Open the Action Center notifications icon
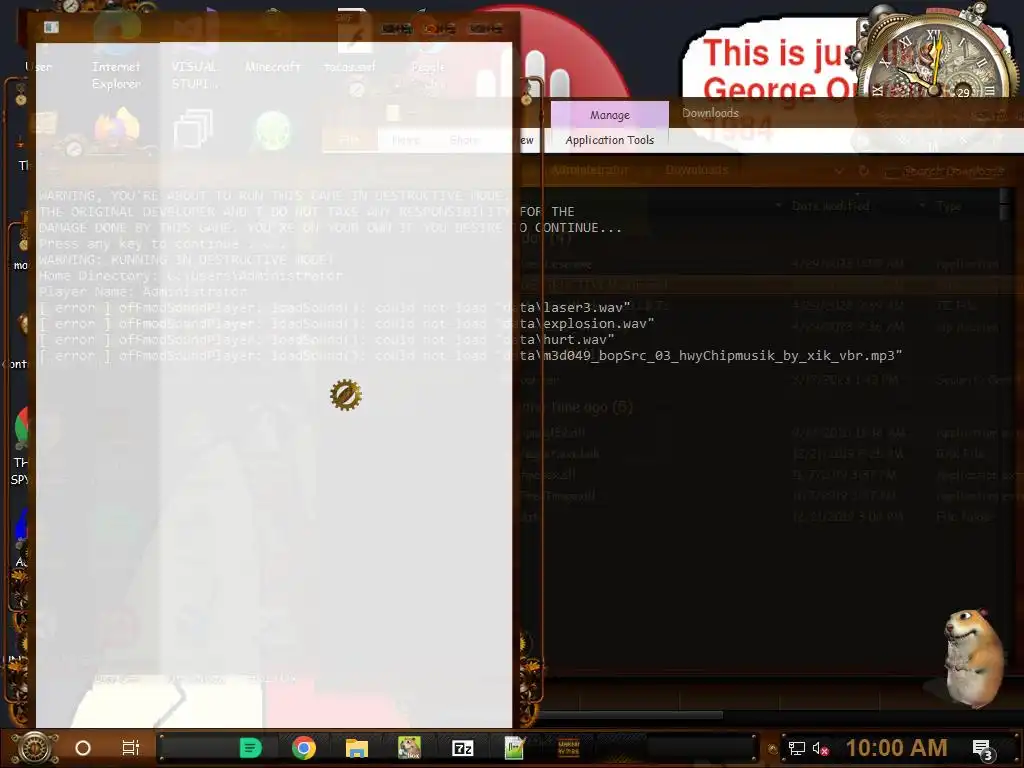This screenshot has height=768, width=1024. [983, 749]
